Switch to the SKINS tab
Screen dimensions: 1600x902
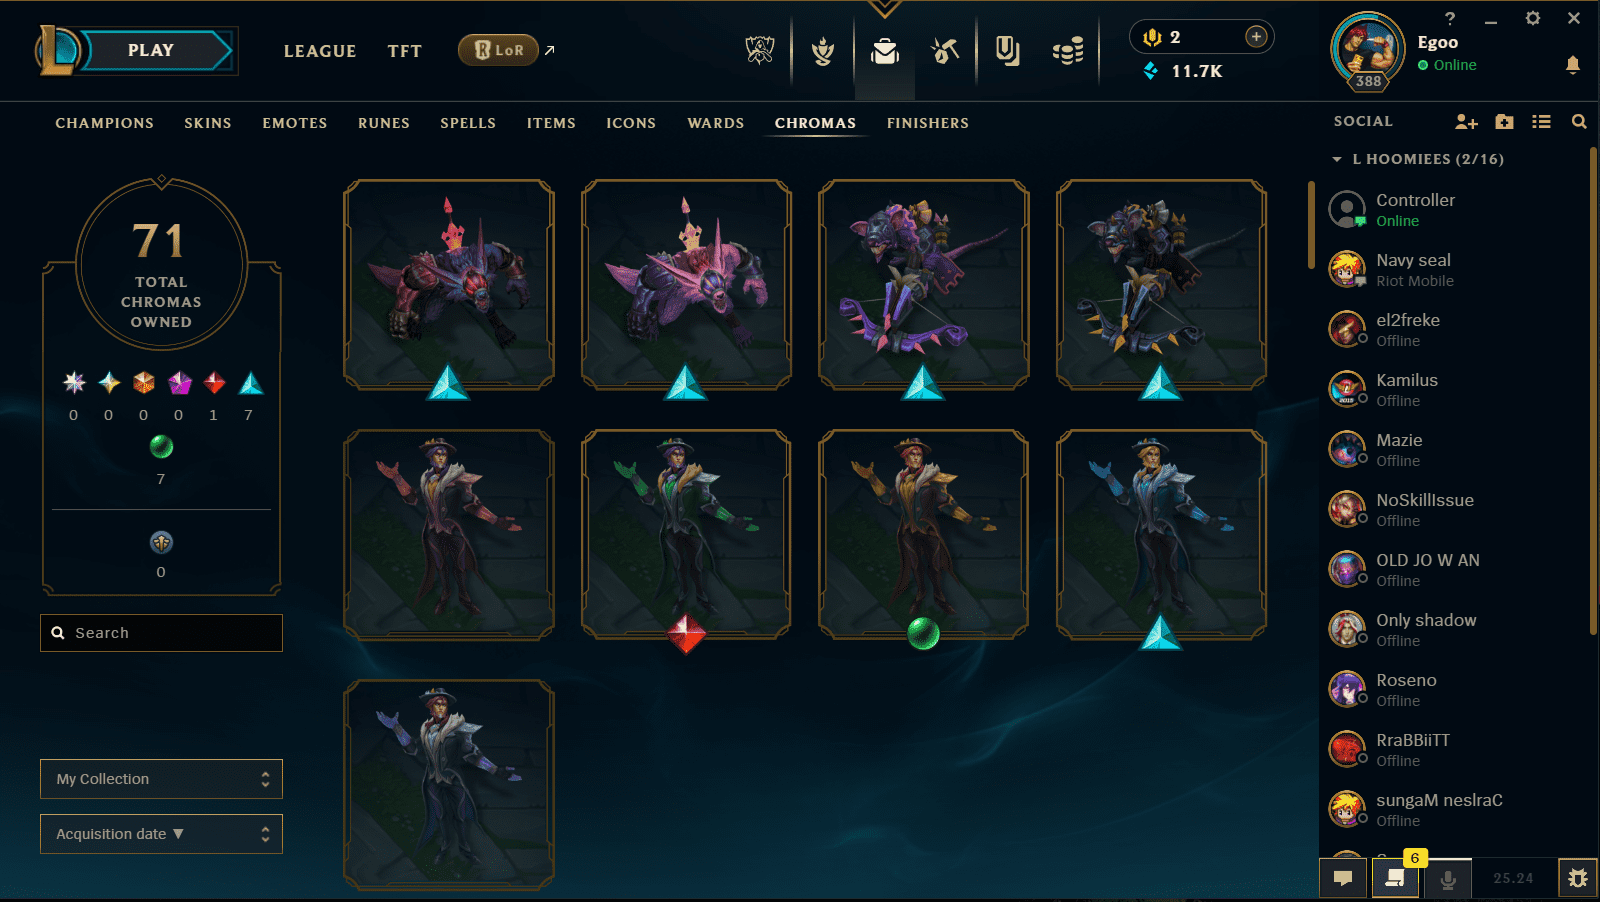pyautogui.click(x=208, y=123)
